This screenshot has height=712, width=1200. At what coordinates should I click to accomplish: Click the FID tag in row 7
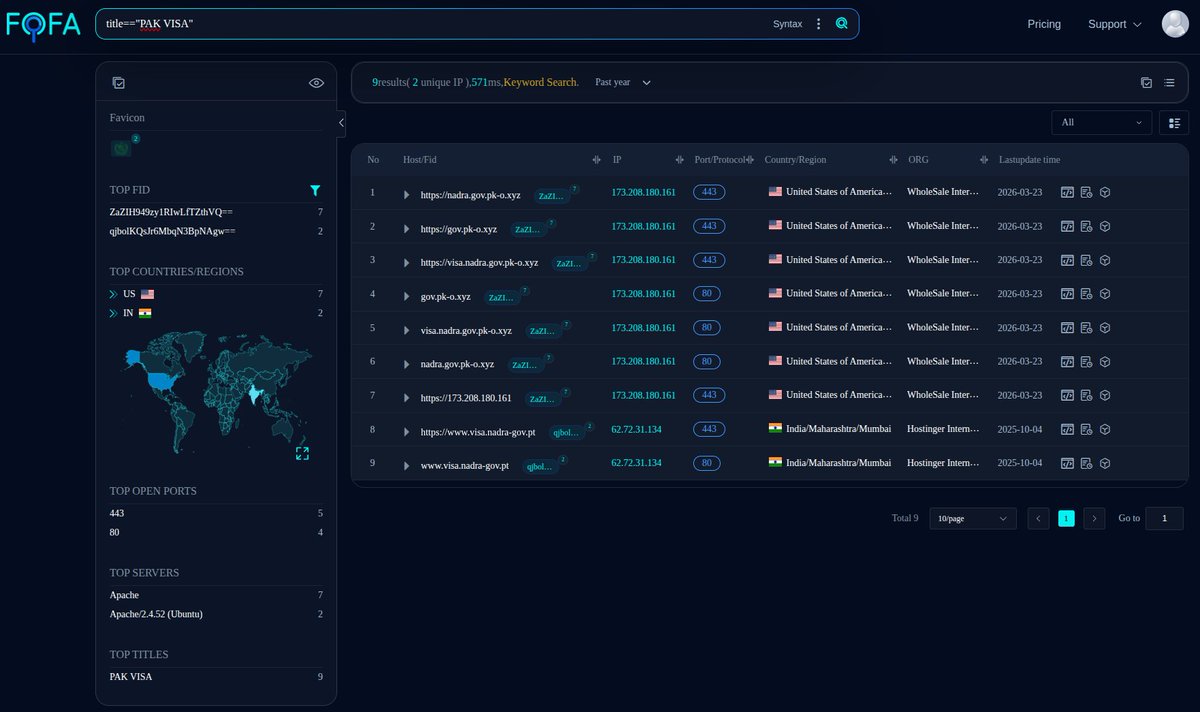point(545,398)
